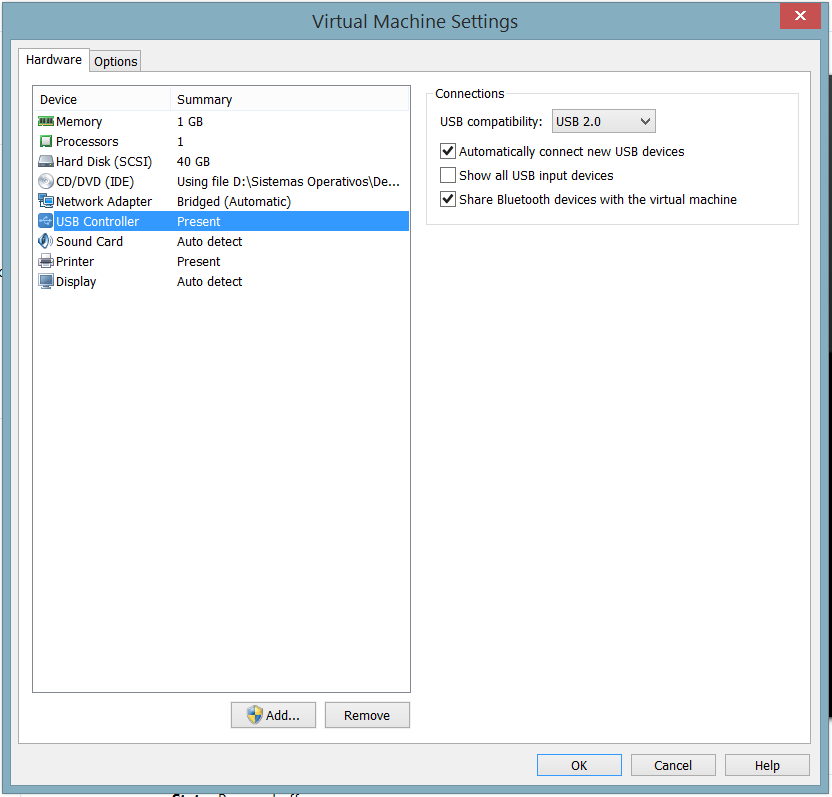Select the Hardware tab
The height and width of the screenshot is (797, 832).
(54, 60)
